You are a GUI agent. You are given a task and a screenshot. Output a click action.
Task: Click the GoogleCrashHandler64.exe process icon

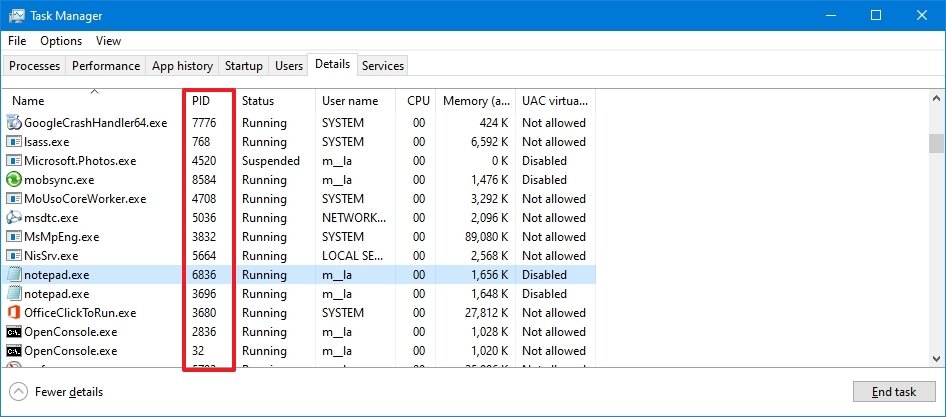point(14,123)
